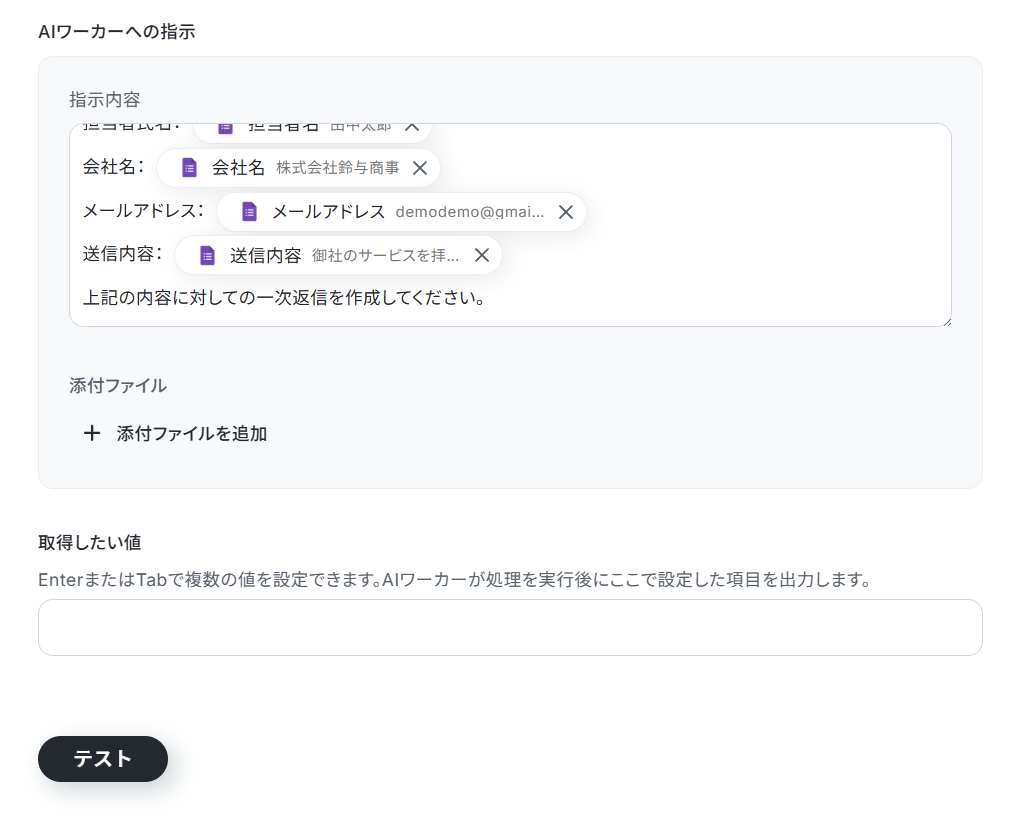The width and height of the screenshot is (1018, 817).
Task: Click the form icon in 送信内容 chip
Action: pos(207,255)
